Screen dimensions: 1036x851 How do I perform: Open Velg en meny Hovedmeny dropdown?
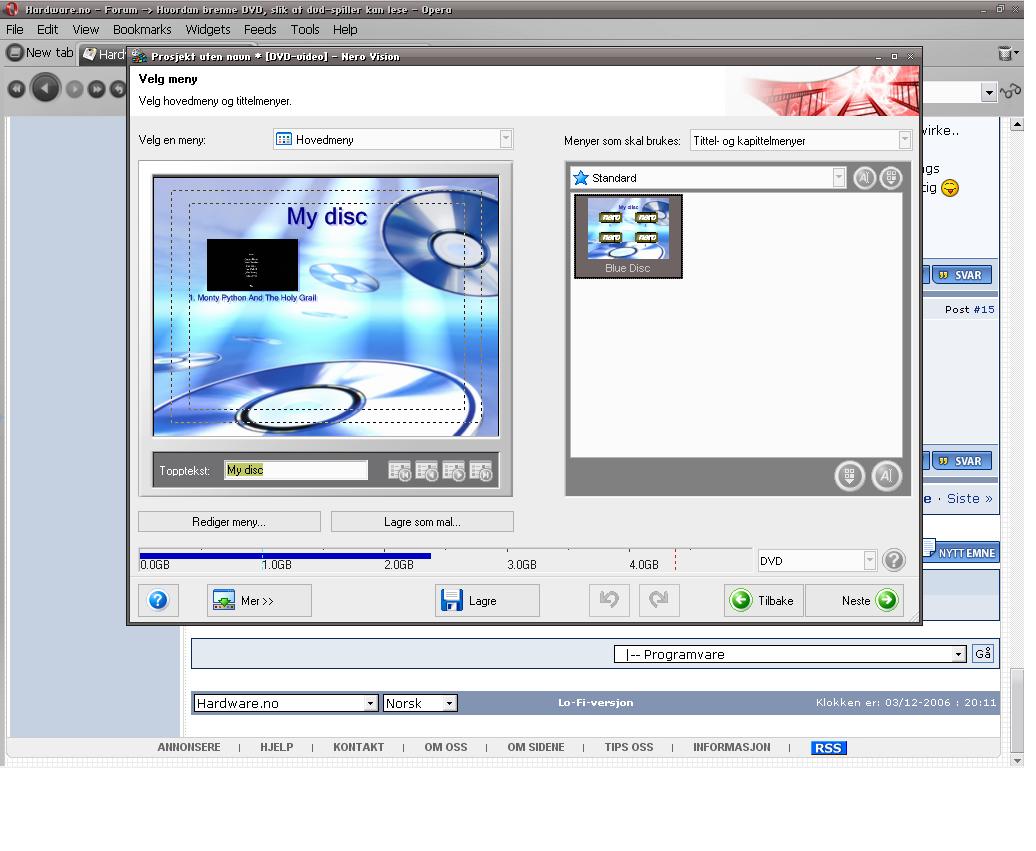coord(393,139)
